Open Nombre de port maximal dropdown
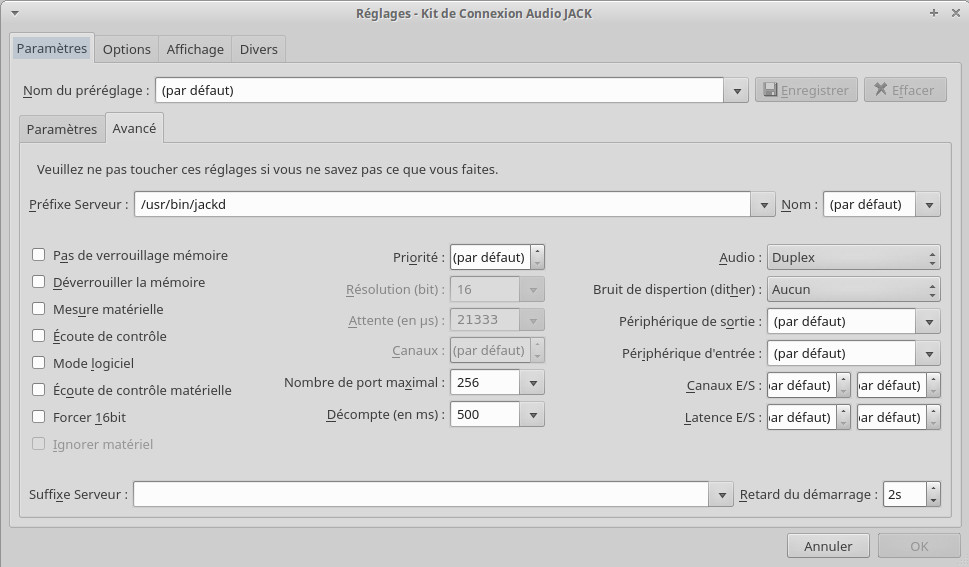This screenshot has width=969, height=567. [533, 383]
